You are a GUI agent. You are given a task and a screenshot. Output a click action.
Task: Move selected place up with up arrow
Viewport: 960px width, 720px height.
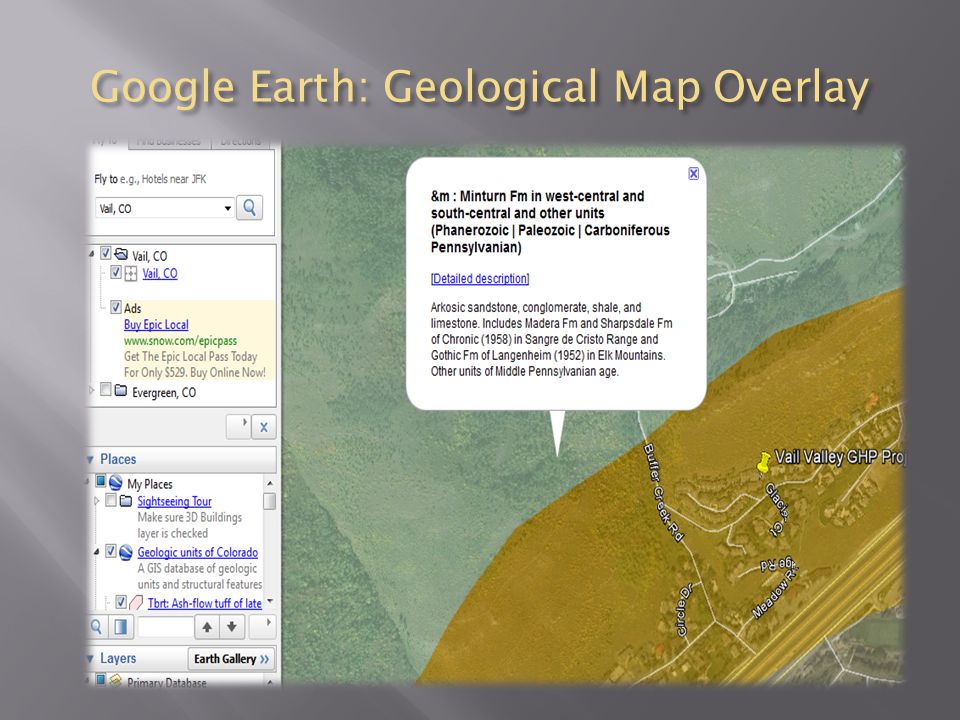pyautogui.click(x=207, y=626)
